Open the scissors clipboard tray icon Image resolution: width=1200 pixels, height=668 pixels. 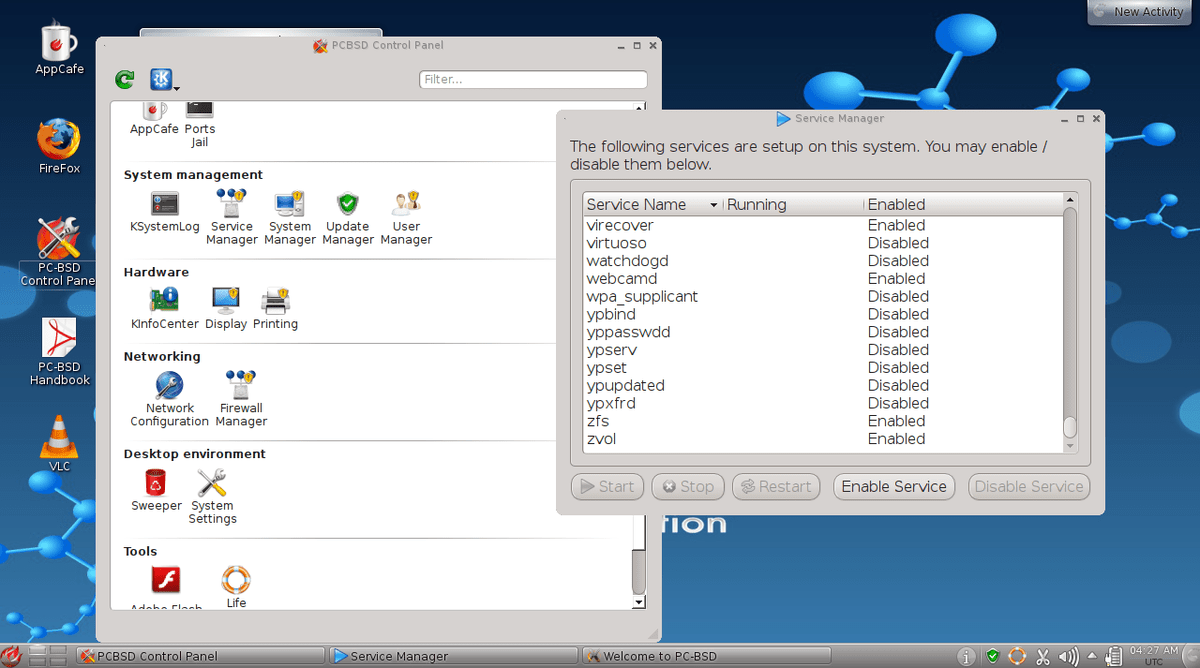click(x=1043, y=657)
